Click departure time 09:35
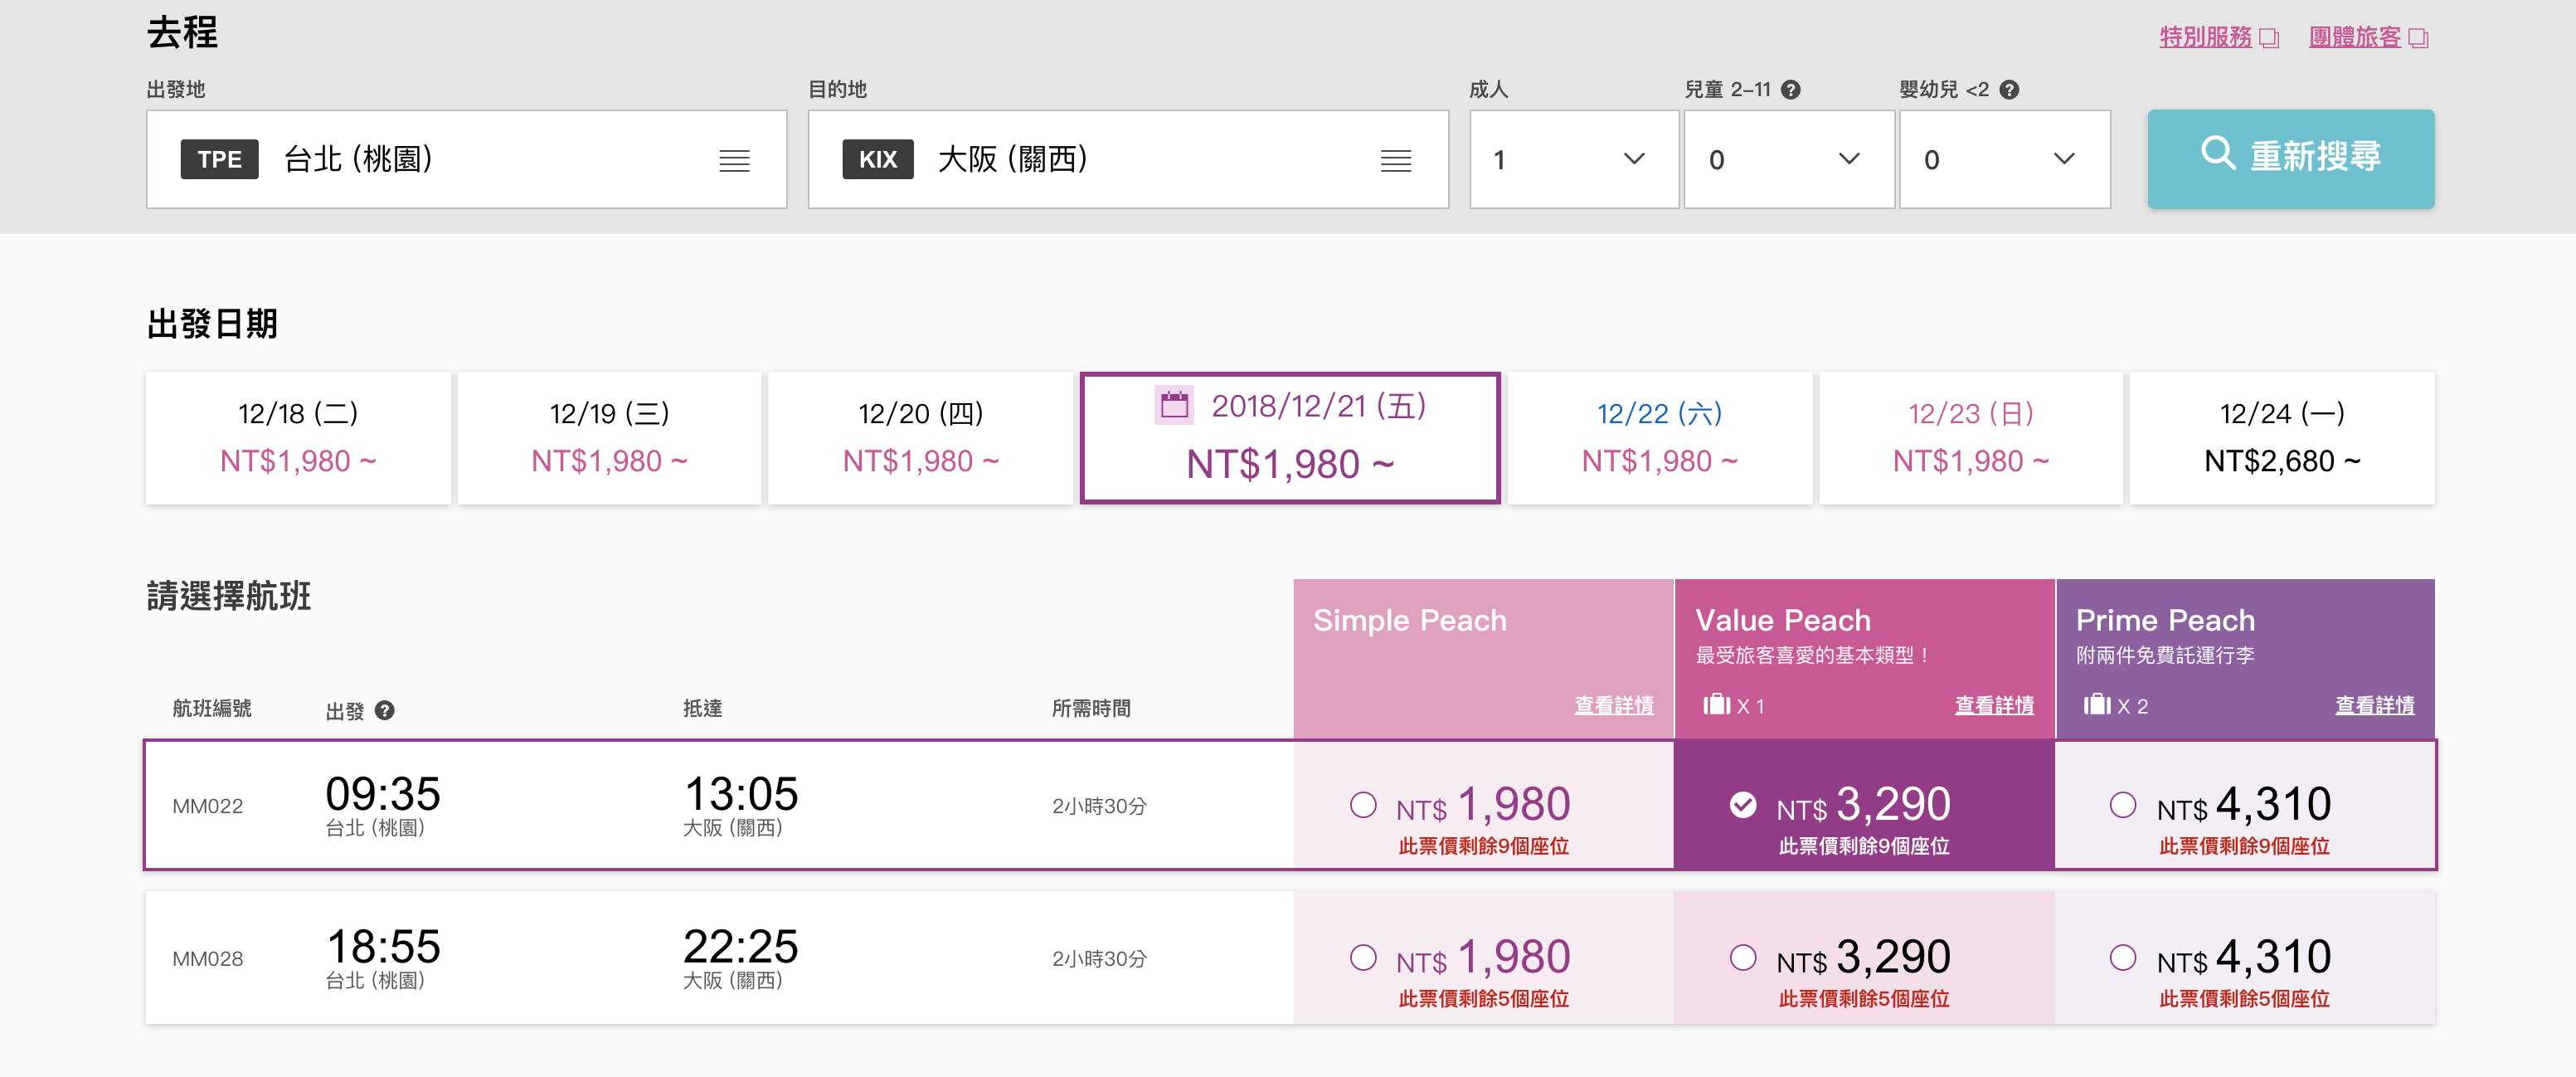 [383, 794]
